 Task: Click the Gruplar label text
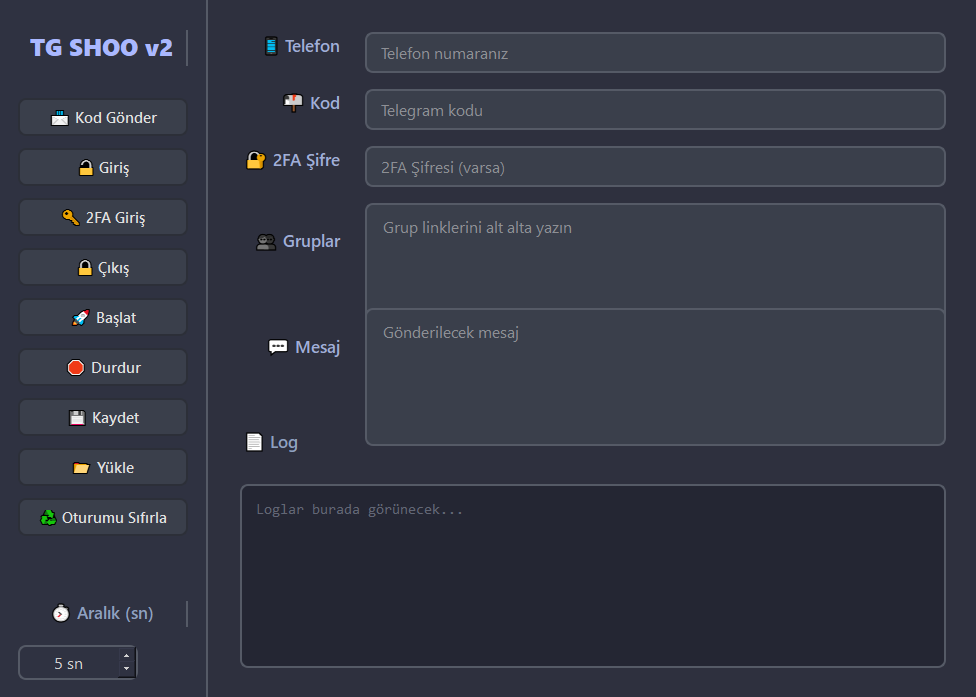pyautogui.click(x=311, y=241)
